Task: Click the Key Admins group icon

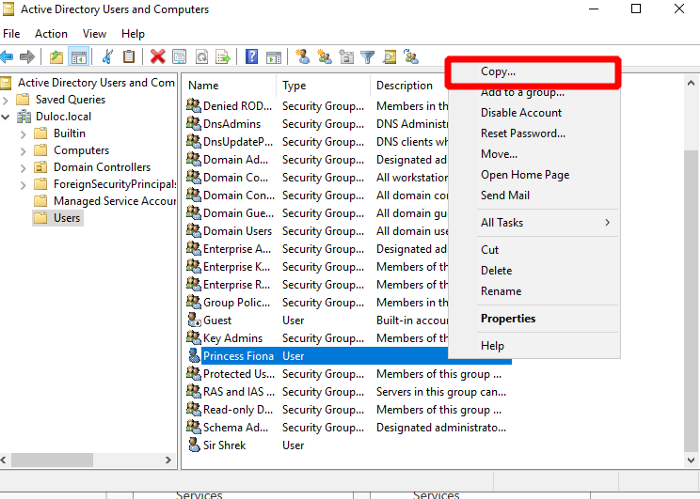Action: [194, 337]
